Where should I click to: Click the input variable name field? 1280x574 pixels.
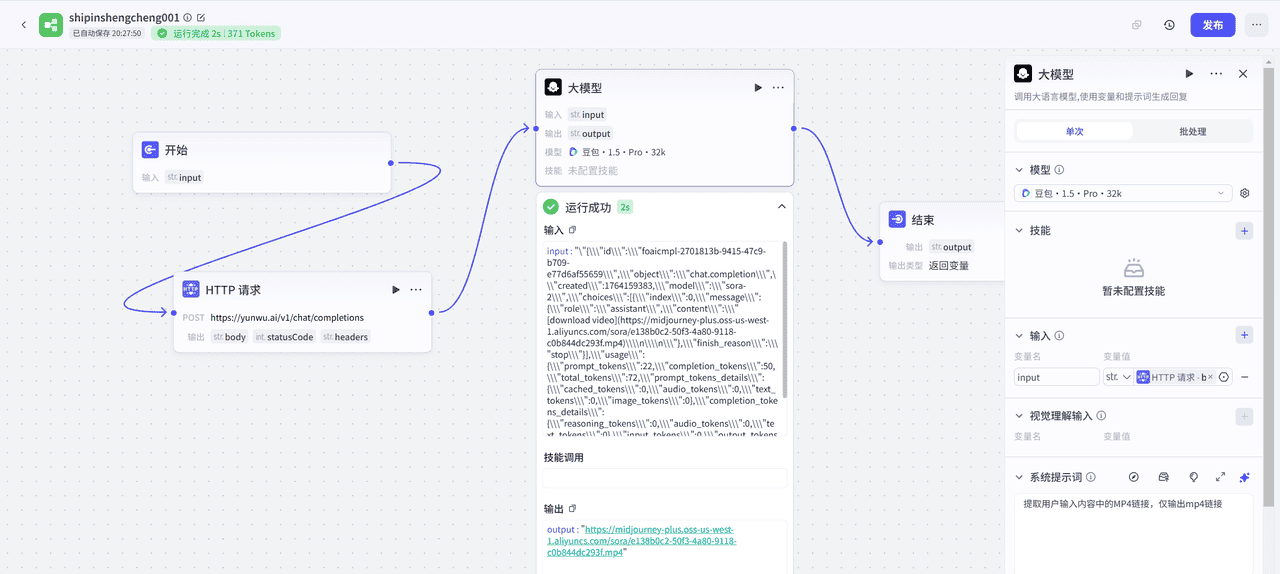coord(1056,377)
